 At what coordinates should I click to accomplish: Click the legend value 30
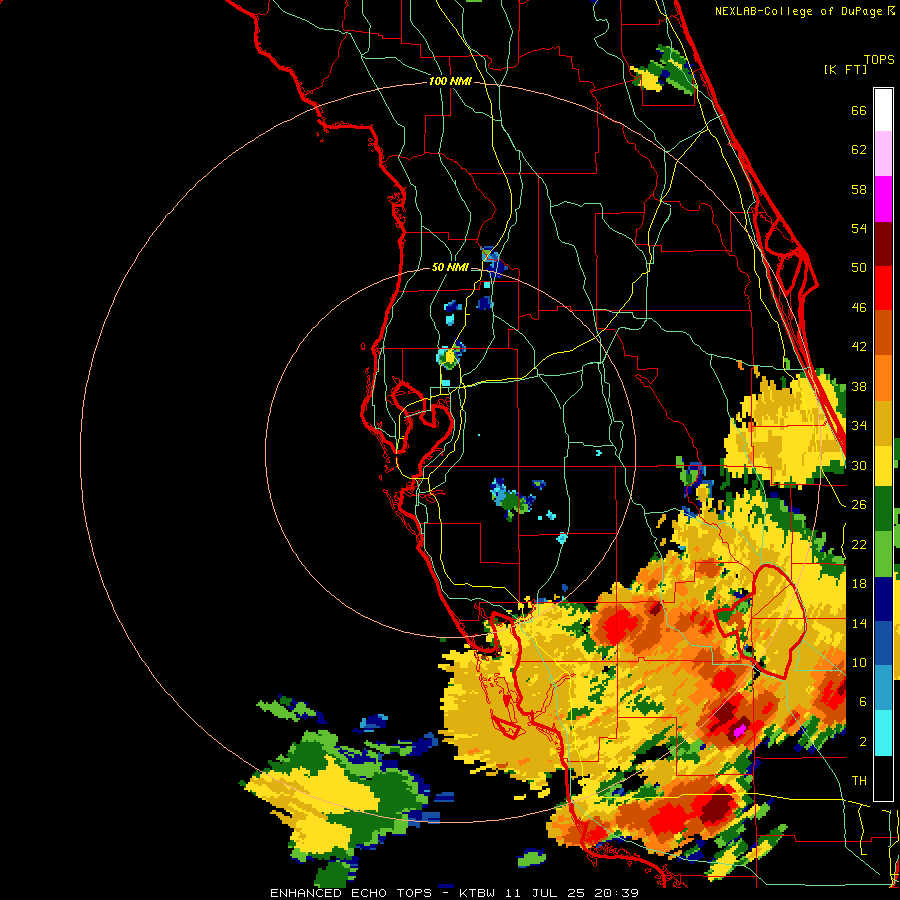pos(859,465)
